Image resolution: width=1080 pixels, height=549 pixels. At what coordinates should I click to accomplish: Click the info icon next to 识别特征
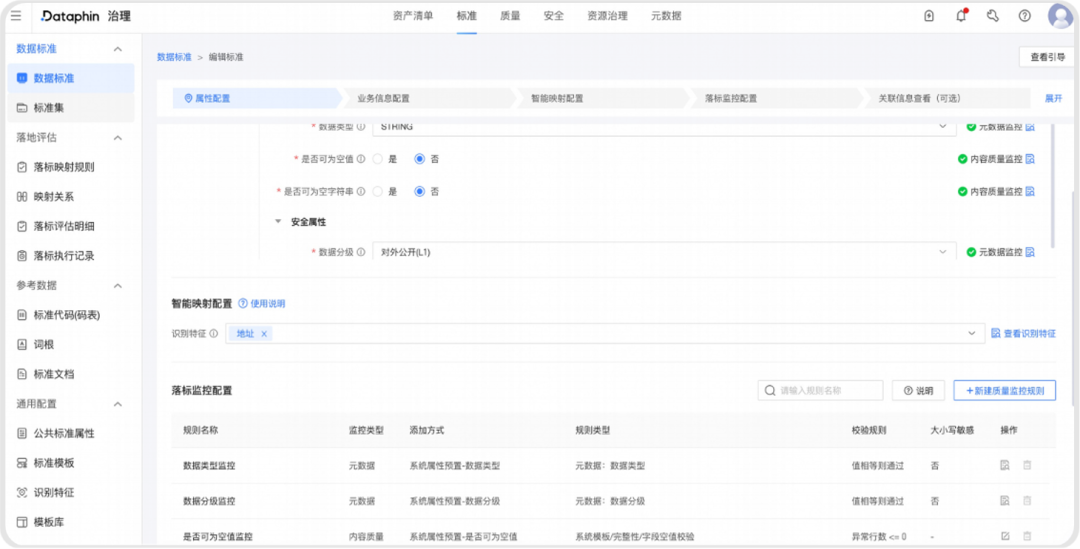pos(214,333)
